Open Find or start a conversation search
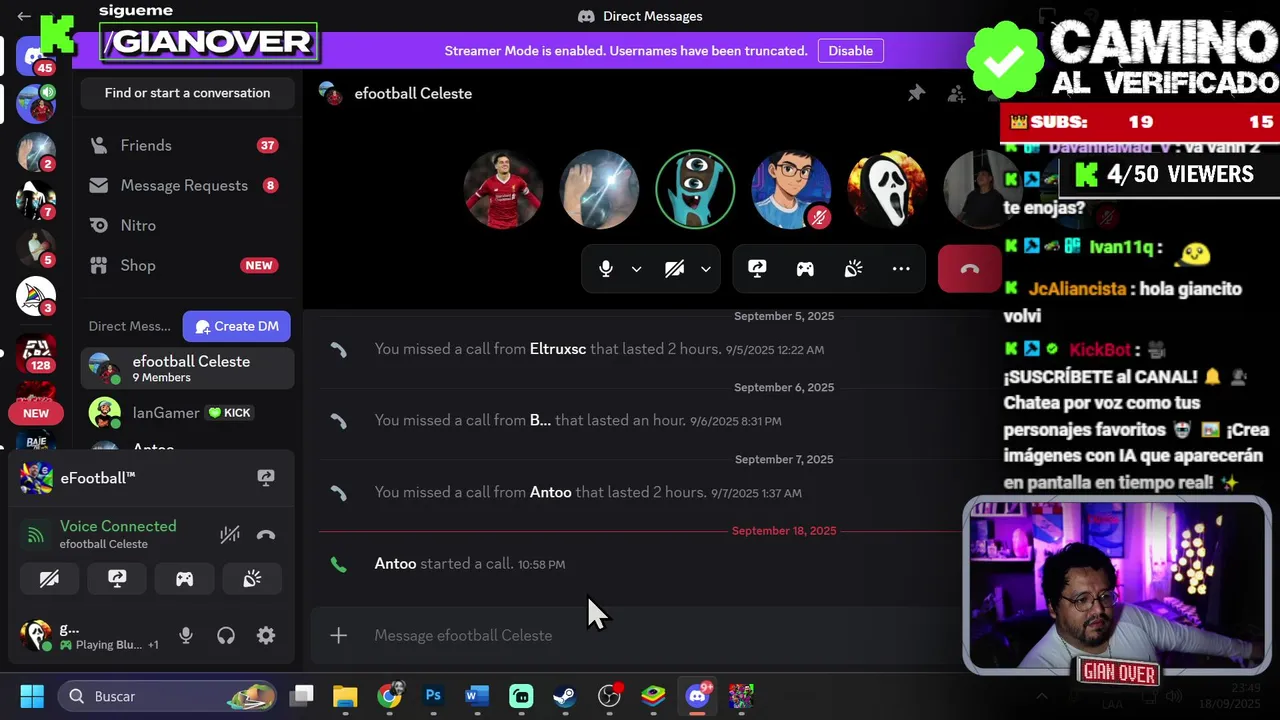Image resolution: width=1280 pixels, height=720 pixels. tap(187, 93)
